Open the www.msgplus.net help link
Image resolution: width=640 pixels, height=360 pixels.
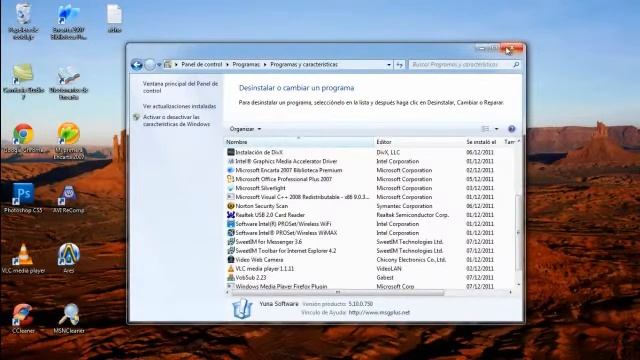379,313
